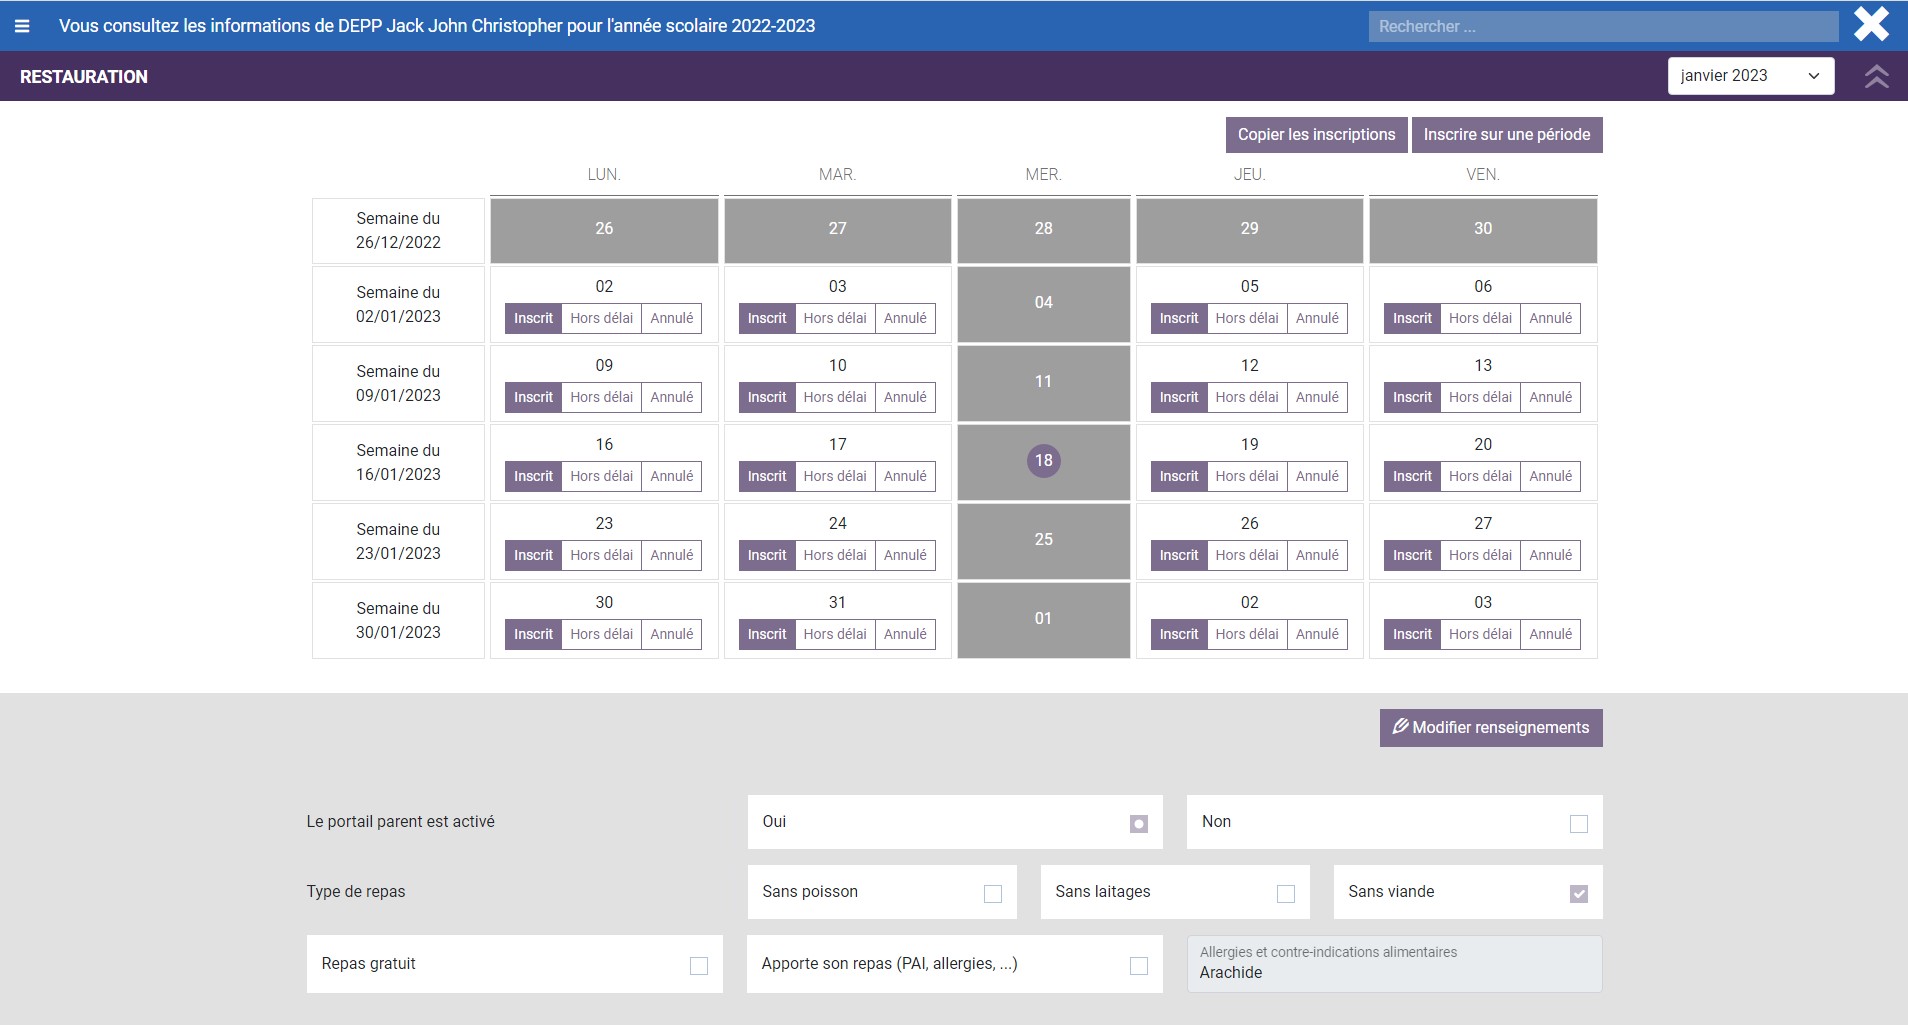The height and width of the screenshot is (1025, 1908).
Task: Click the Rechercher search field
Action: [x=1602, y=27]
